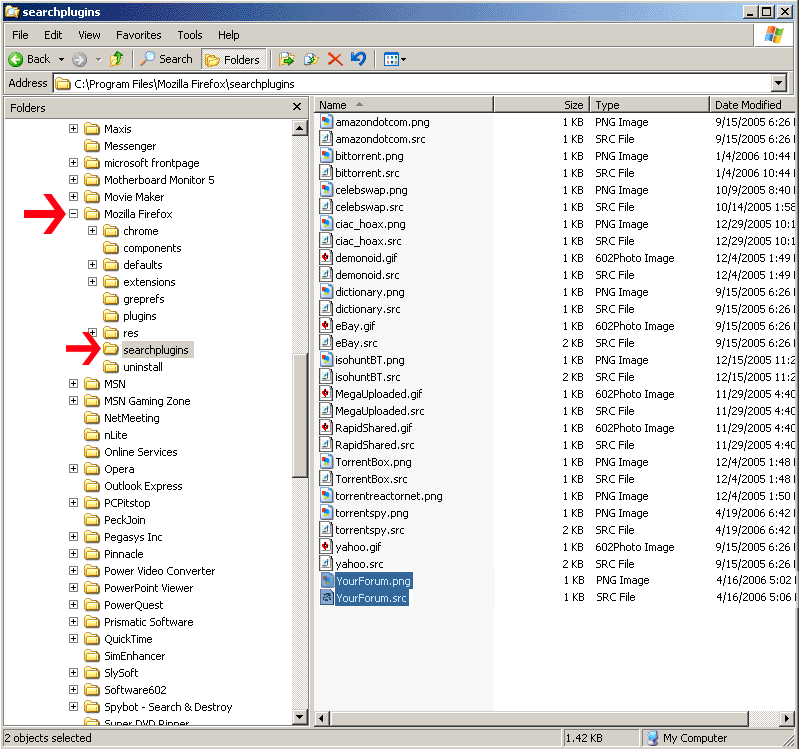
Task: Click the red Delete icon
Action: click(x=335, y=60)
